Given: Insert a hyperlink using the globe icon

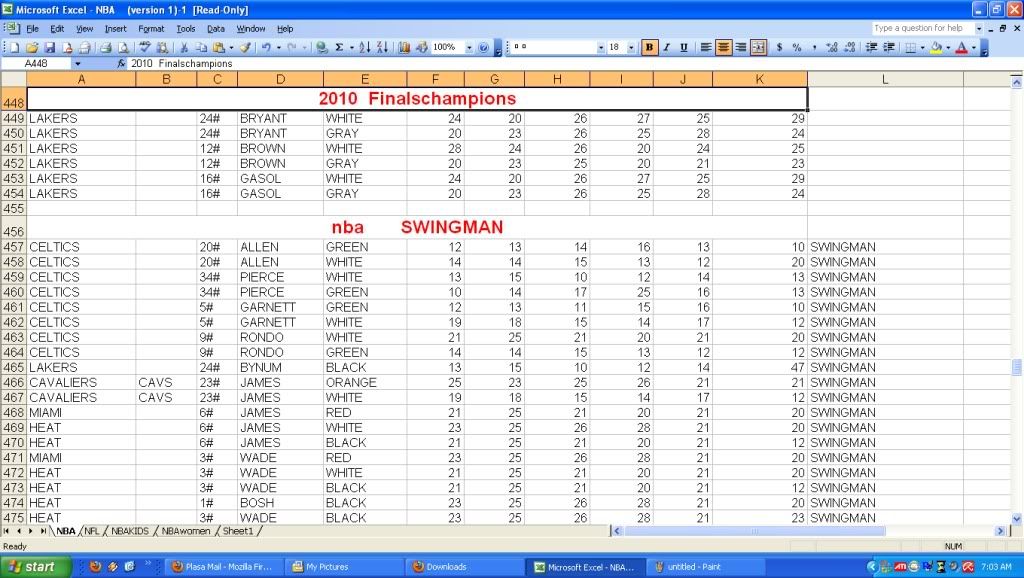Looking at the screenshot, I should pos(321,47).
